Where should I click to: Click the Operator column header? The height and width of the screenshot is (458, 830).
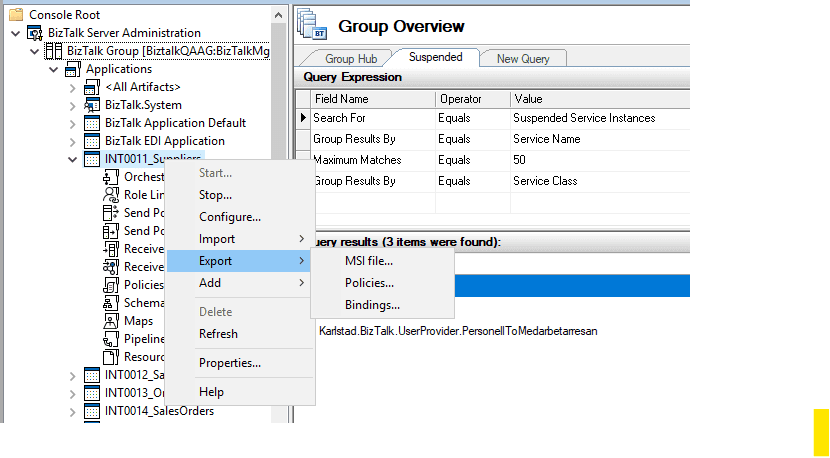(473, 99)
